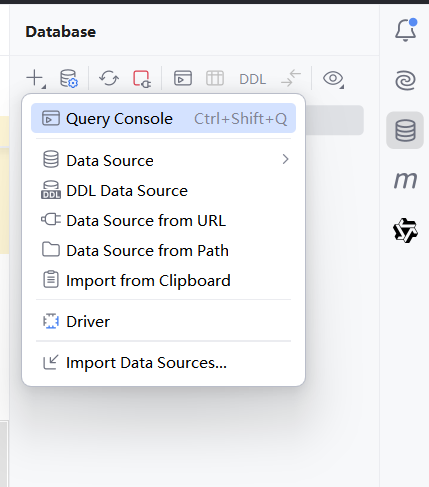
Task: Click the Jump to source arrows icon
Action: pyautogui.click(x=291, y=78)
